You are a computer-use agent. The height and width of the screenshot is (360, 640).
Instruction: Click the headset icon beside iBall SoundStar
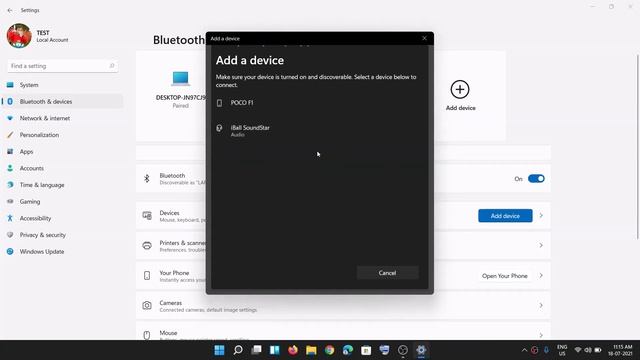coord(219,128)
